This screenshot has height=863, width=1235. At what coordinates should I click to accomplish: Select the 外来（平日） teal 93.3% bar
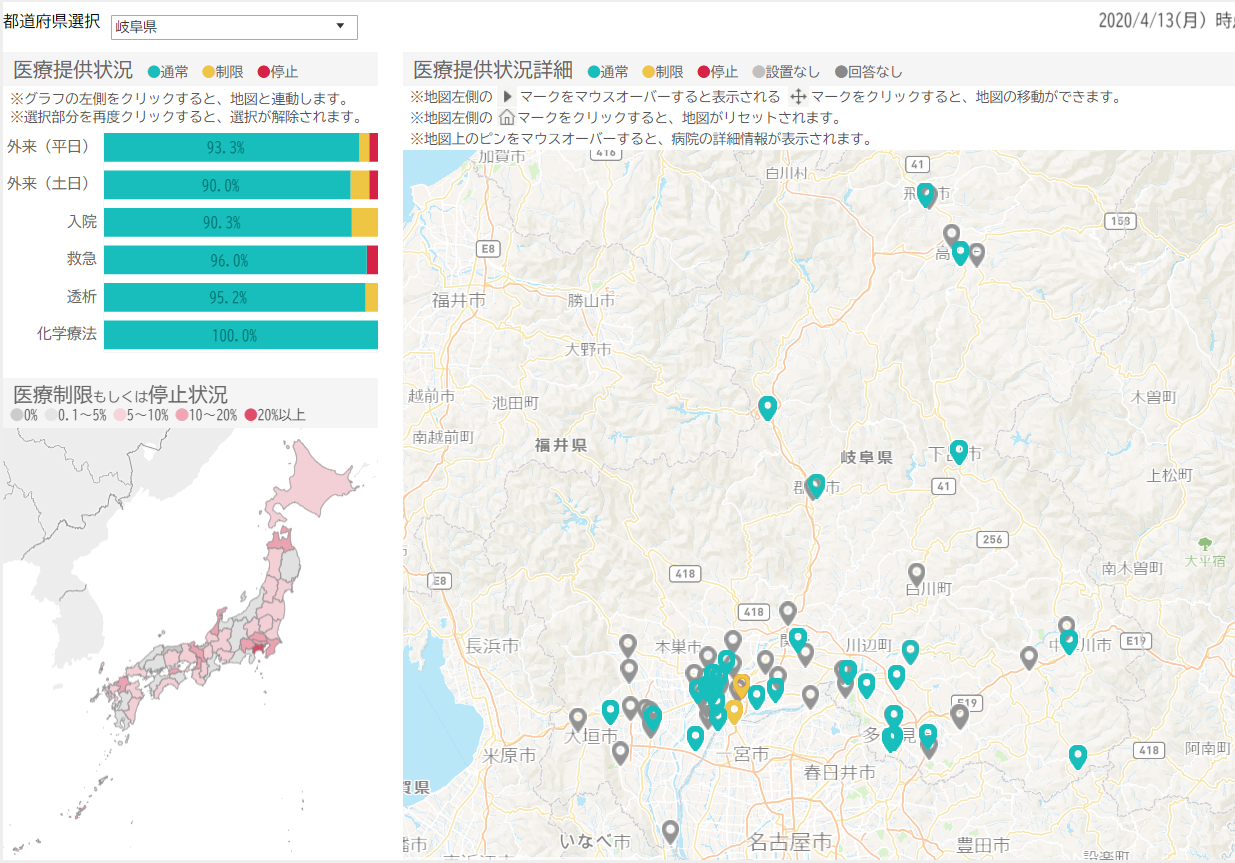(x=230, y=147)
